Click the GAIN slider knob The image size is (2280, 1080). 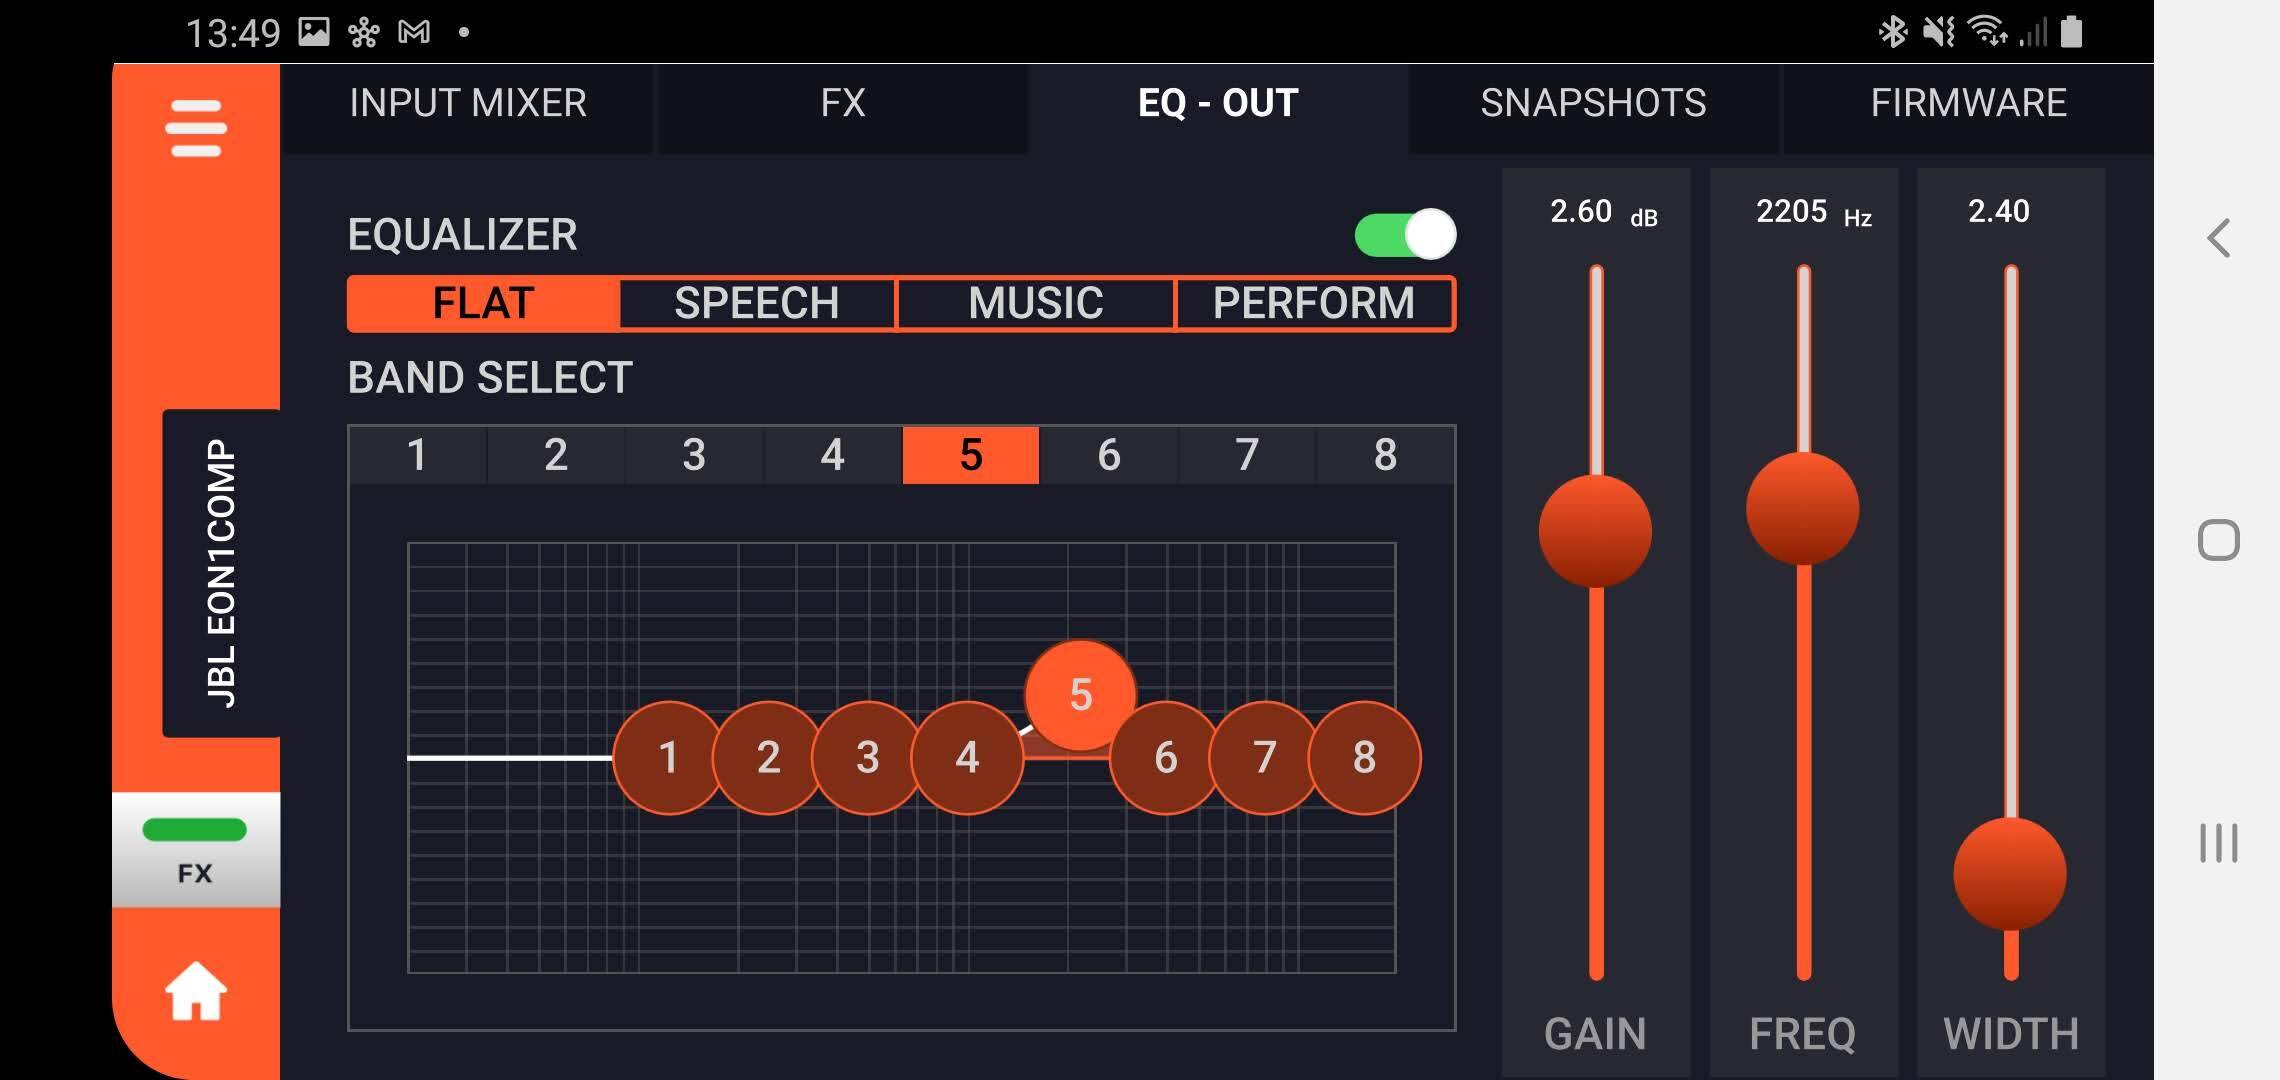[1595, 531]
